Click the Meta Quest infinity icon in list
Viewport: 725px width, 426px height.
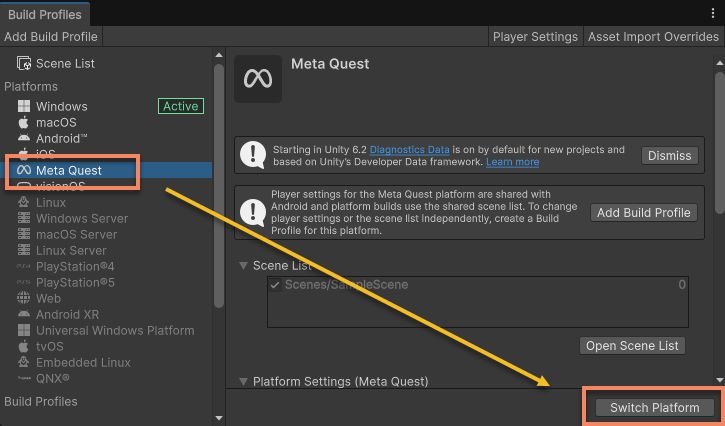pyautogui.click(x=24, y=170)
